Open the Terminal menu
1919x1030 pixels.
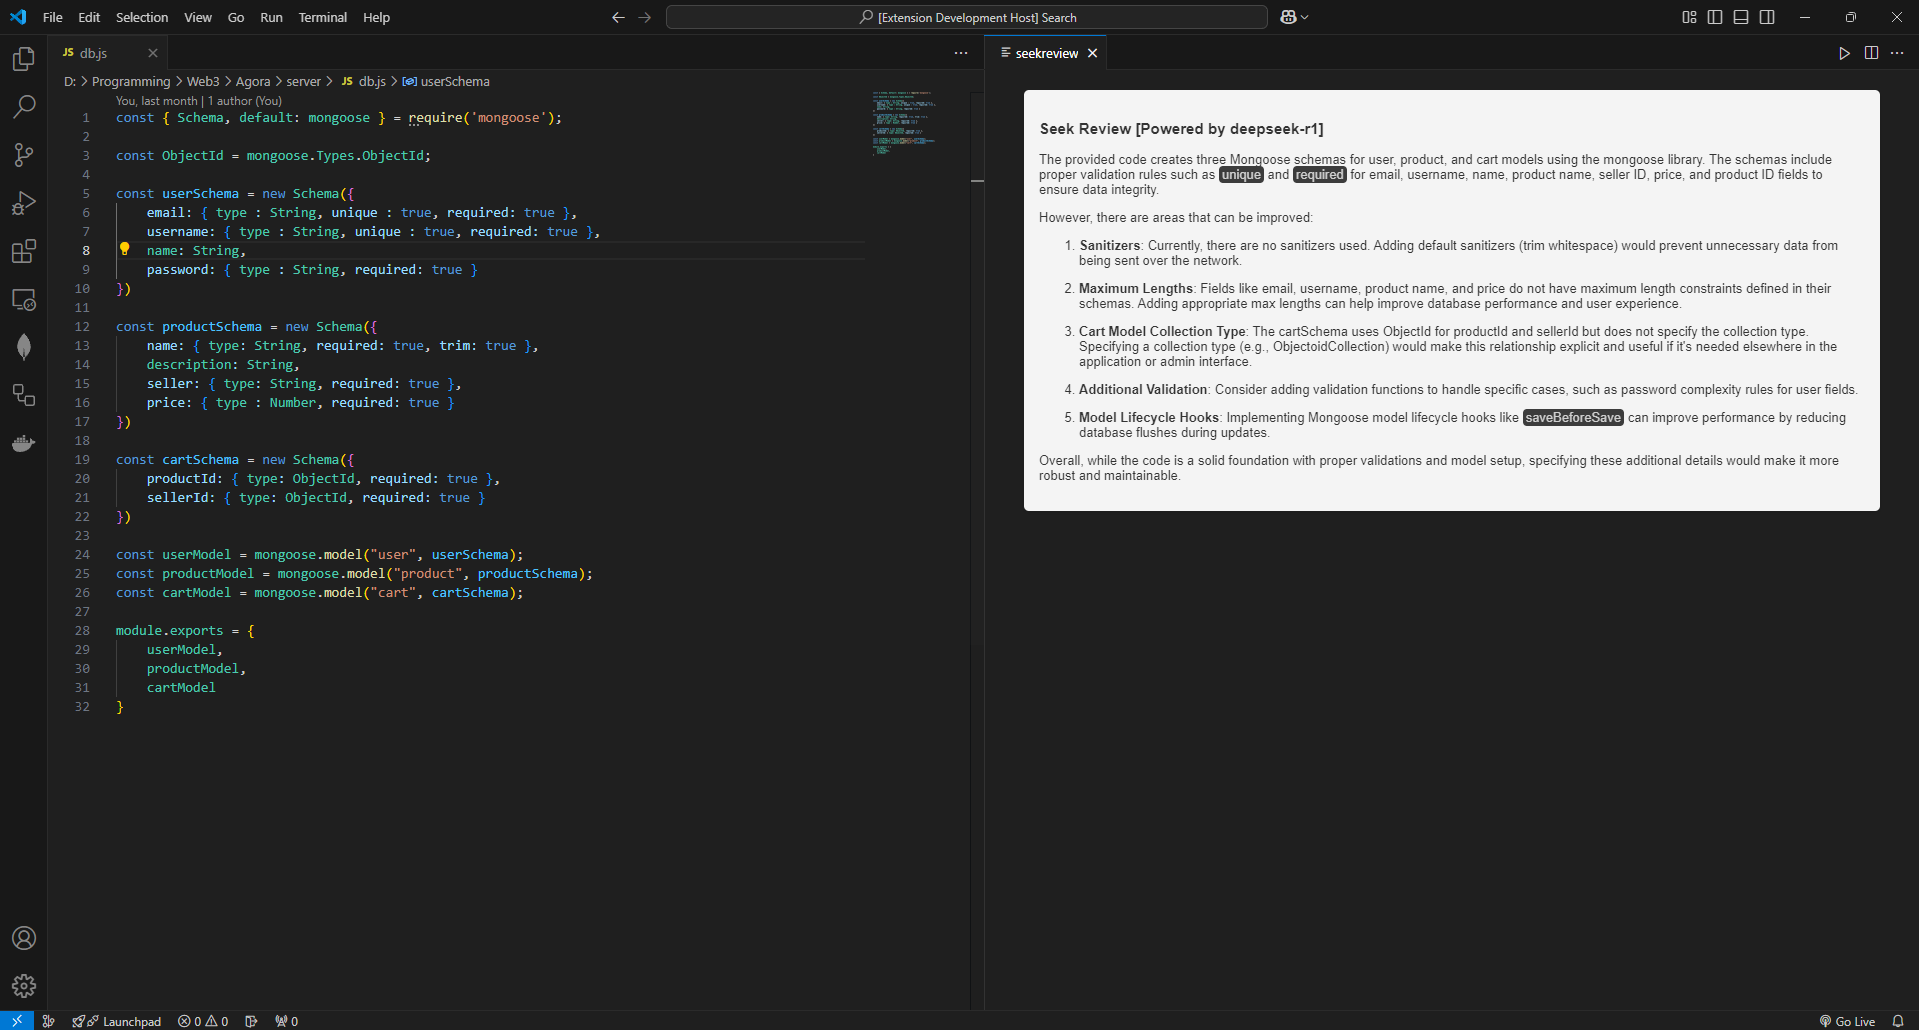point(322,17)
